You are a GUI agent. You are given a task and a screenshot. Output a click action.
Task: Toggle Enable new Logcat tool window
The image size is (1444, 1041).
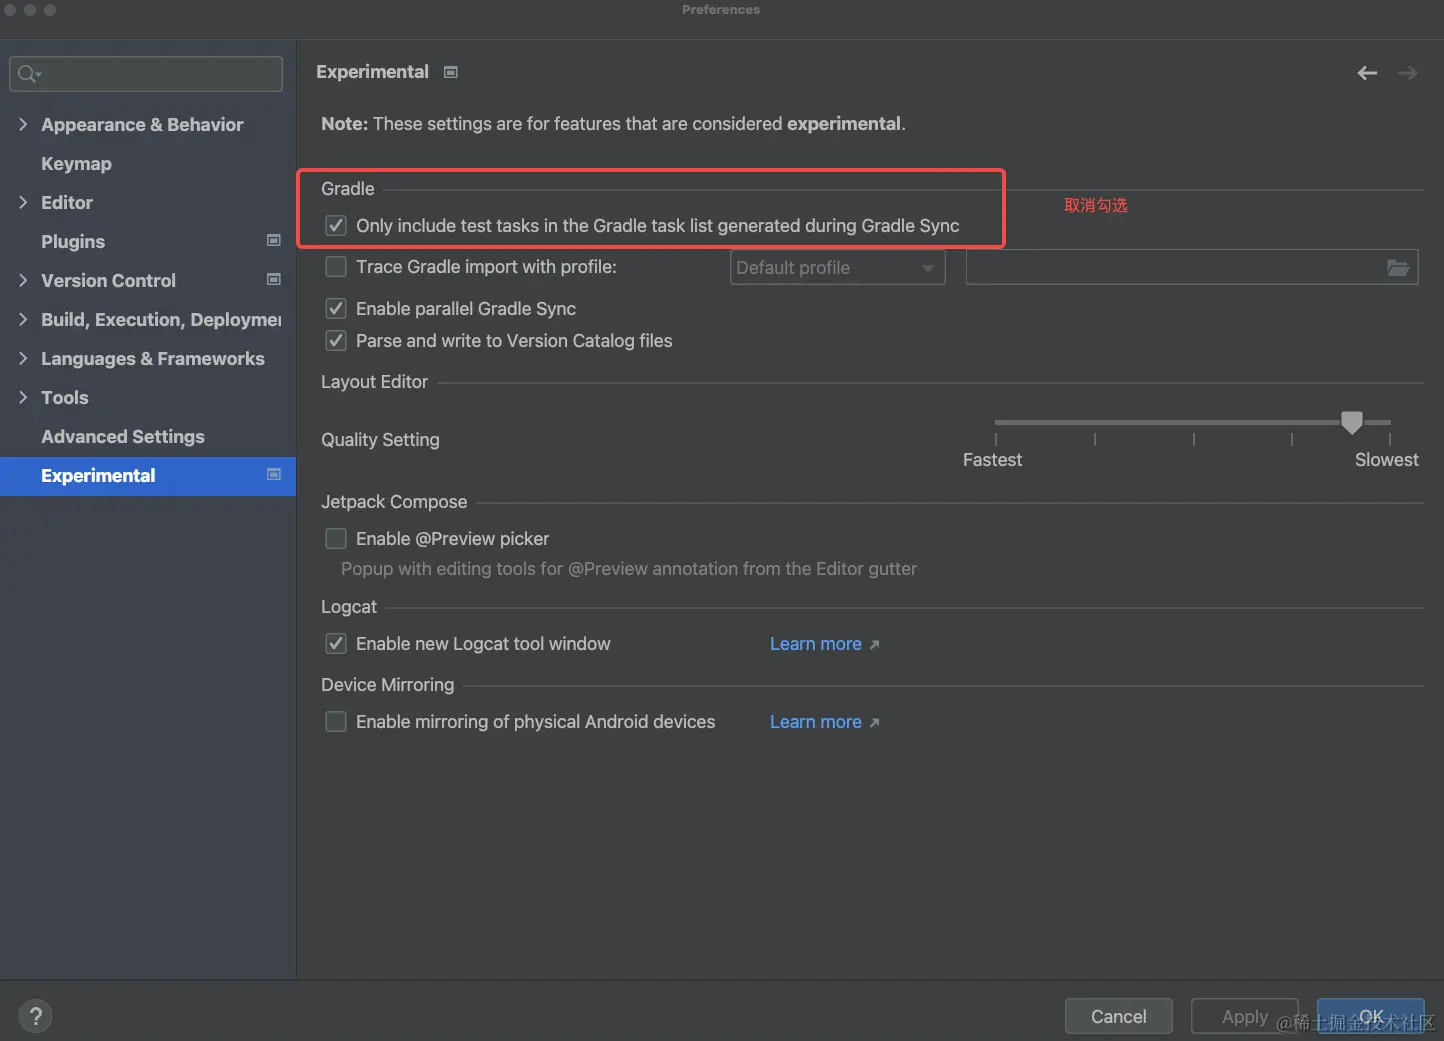click(x=336, y=644)
